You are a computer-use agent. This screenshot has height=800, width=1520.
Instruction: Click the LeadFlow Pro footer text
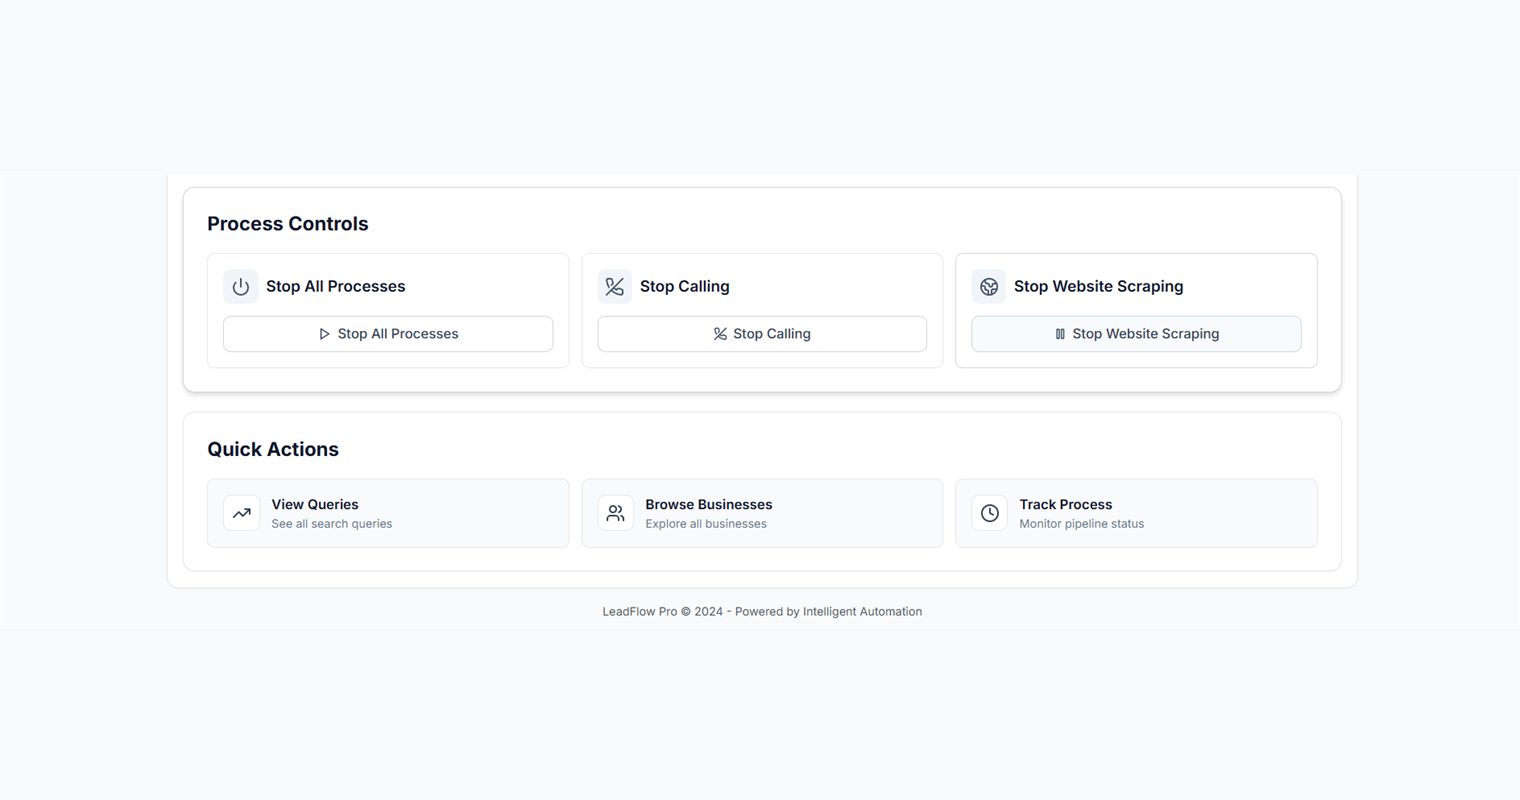(762, 612)
